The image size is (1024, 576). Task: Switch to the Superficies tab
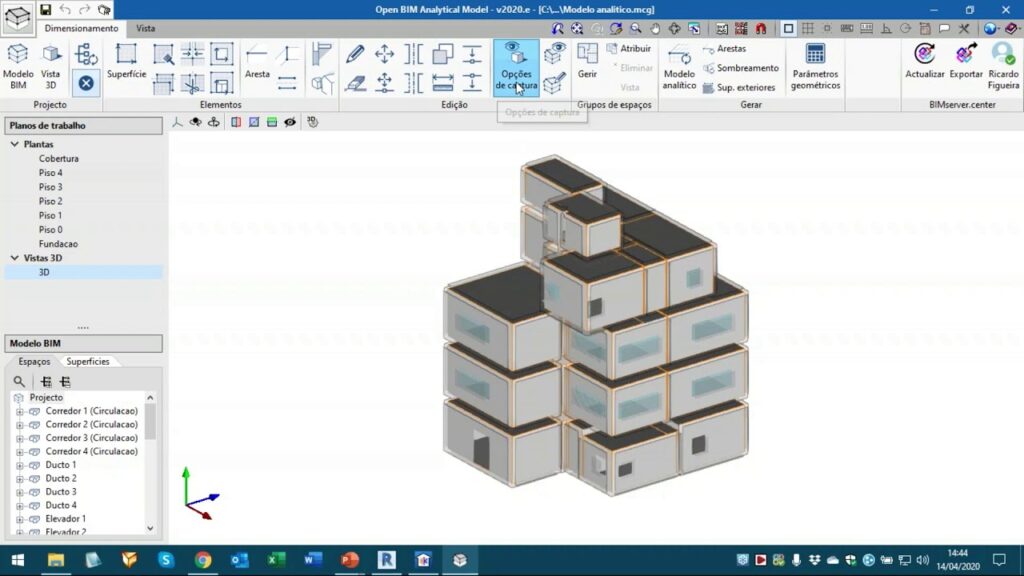pos(88,361)
